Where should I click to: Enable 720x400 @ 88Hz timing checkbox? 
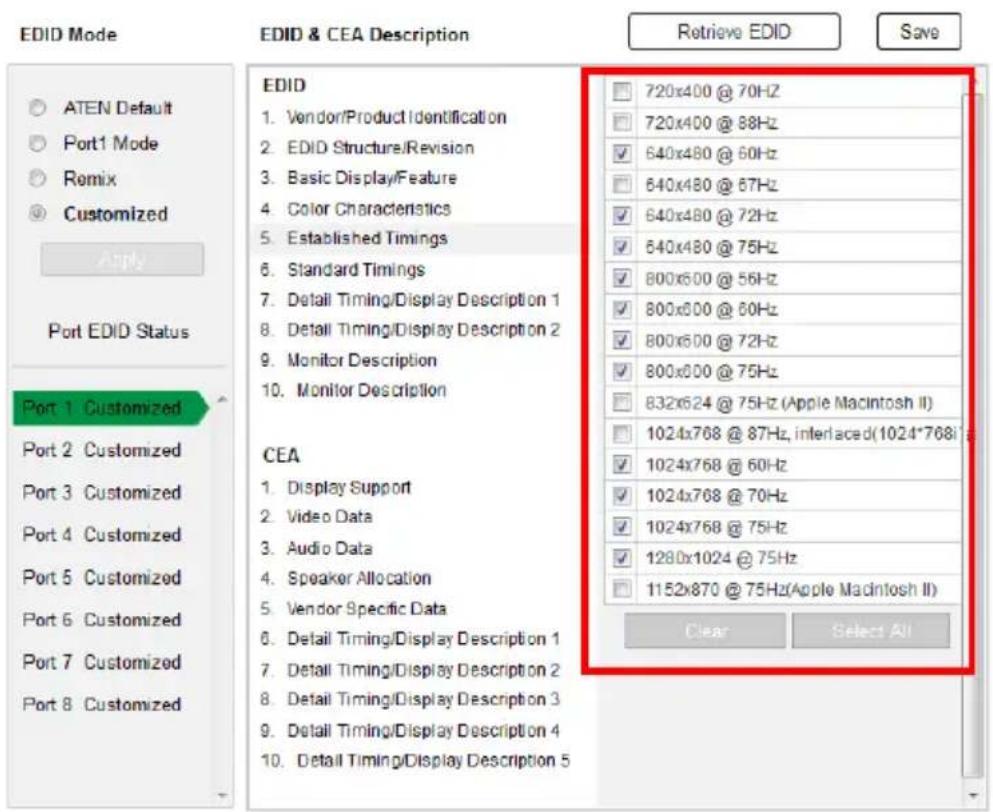click(622, 122)
